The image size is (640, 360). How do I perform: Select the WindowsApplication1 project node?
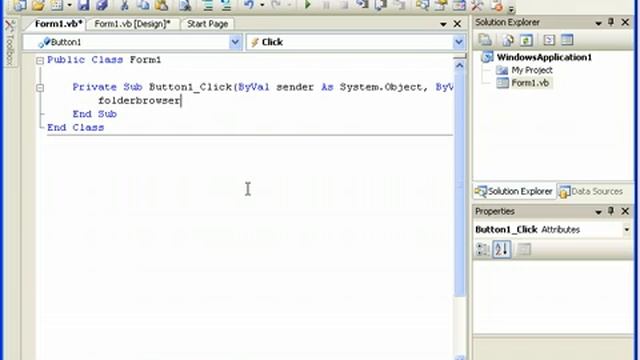pos(544,57)
